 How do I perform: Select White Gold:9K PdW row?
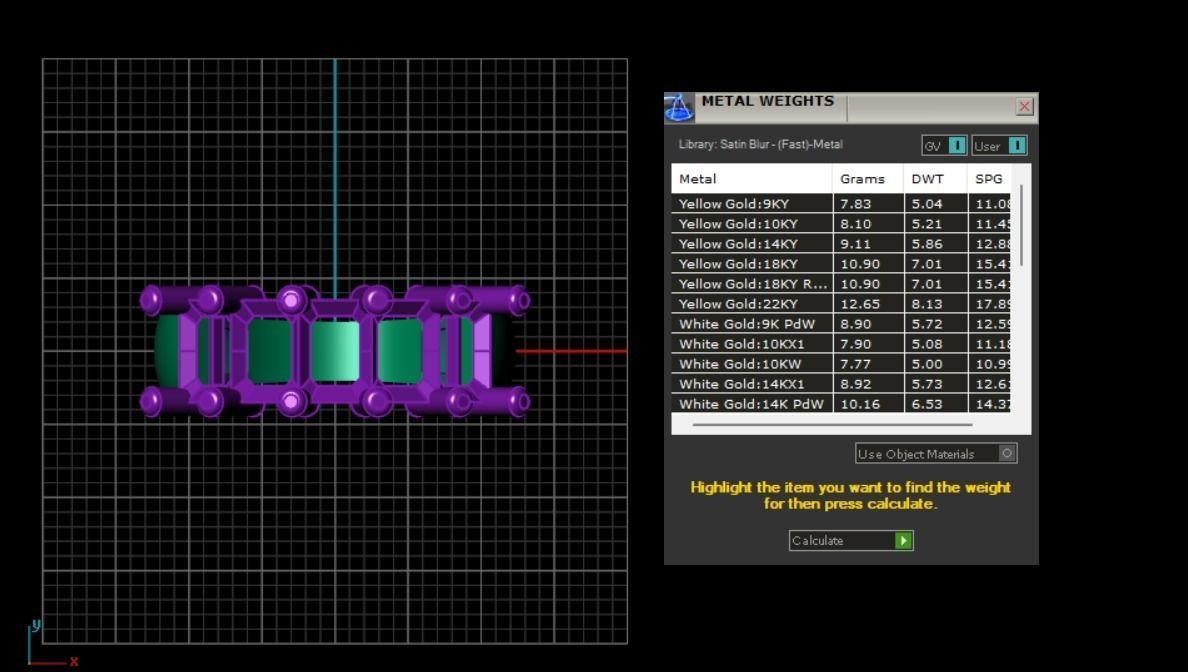pyautogui.click(x=841, y=324)
